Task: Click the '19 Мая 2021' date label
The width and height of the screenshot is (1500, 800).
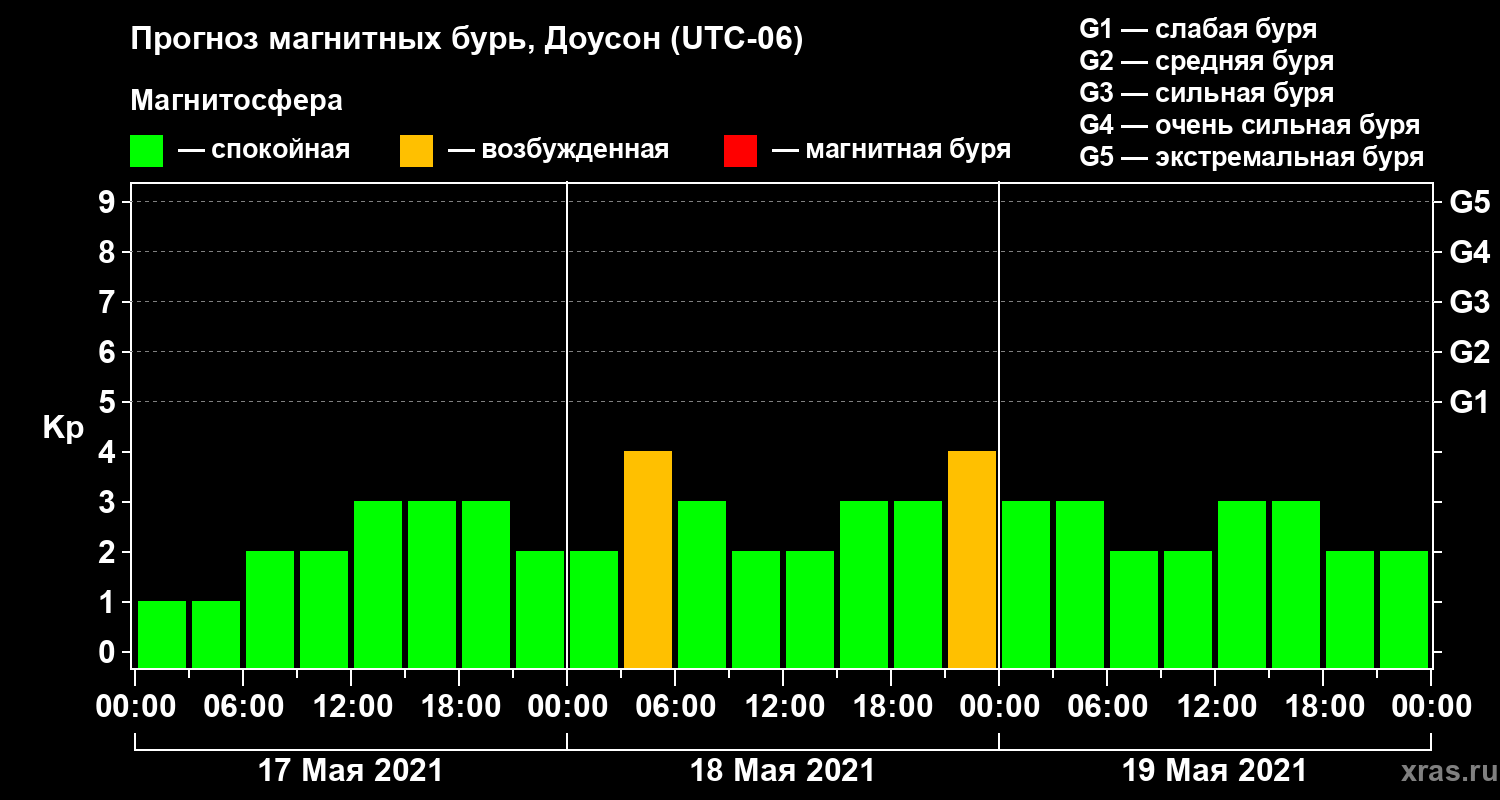Action: click(x=1214, y=771)
